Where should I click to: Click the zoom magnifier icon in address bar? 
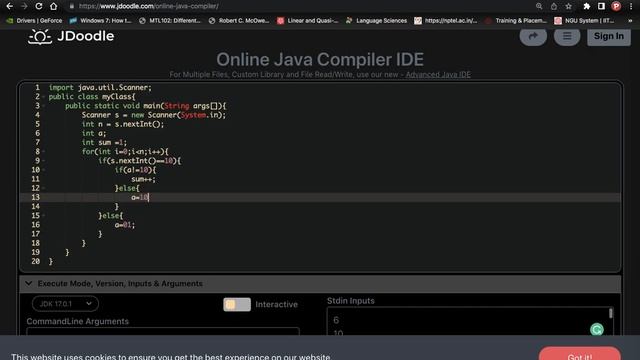point(539,6)
